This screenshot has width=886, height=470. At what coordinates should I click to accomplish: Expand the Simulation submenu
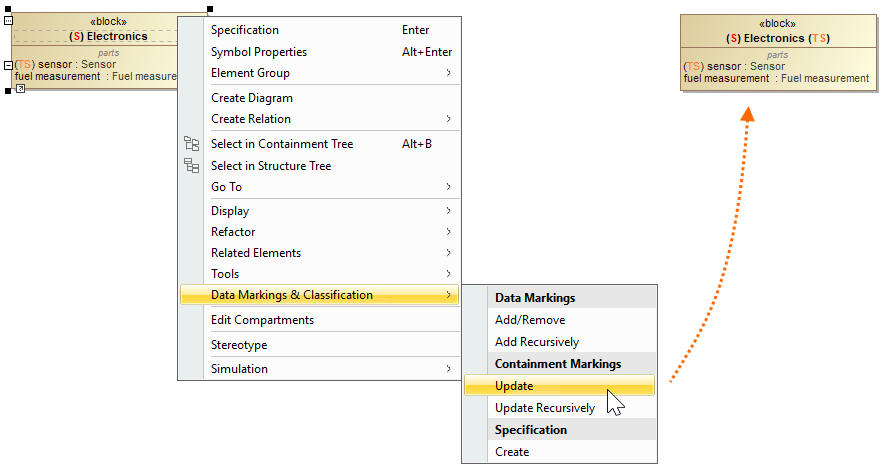pos(448,369)
